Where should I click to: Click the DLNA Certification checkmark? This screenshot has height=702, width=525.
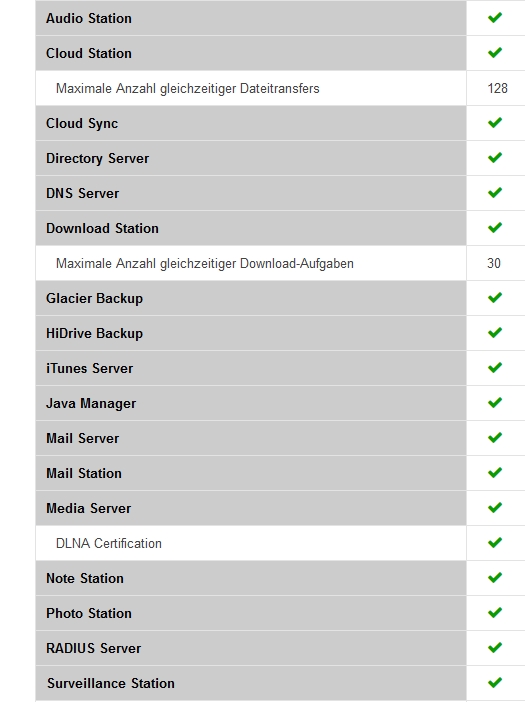(x=495, y=543)
